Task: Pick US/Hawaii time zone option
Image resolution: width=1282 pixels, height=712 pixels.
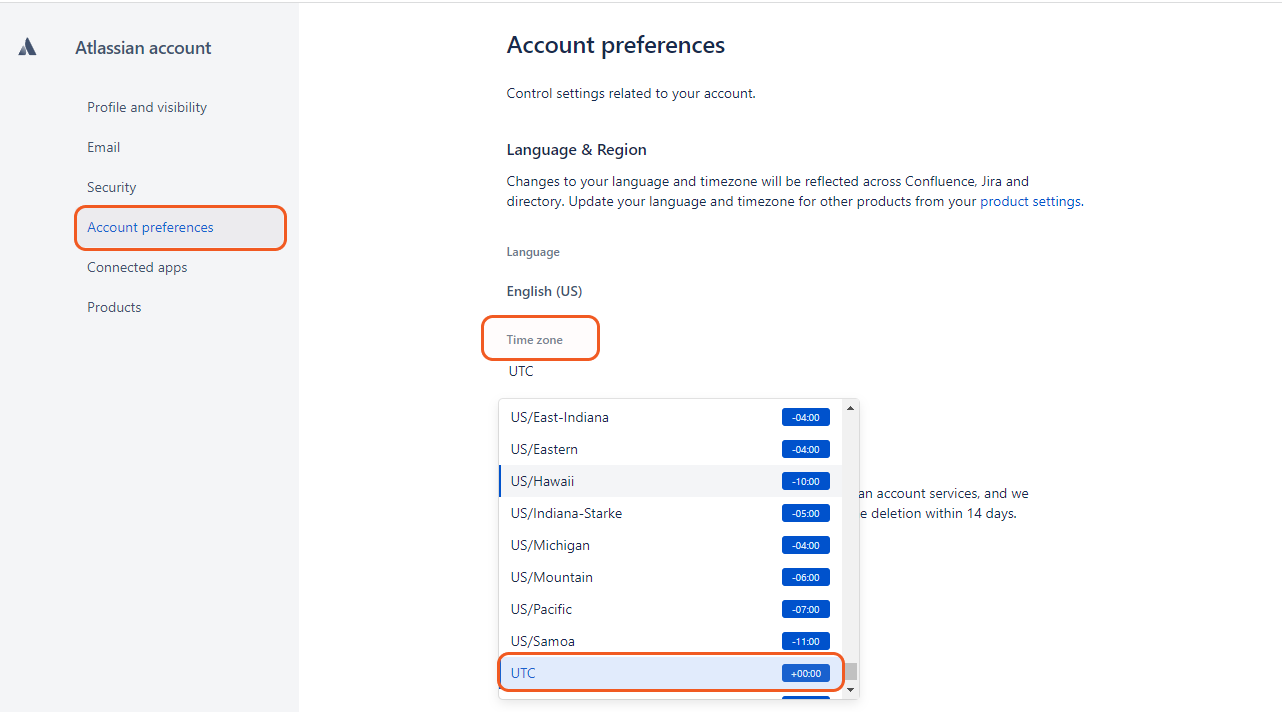Action: click(x=542, y=481)
